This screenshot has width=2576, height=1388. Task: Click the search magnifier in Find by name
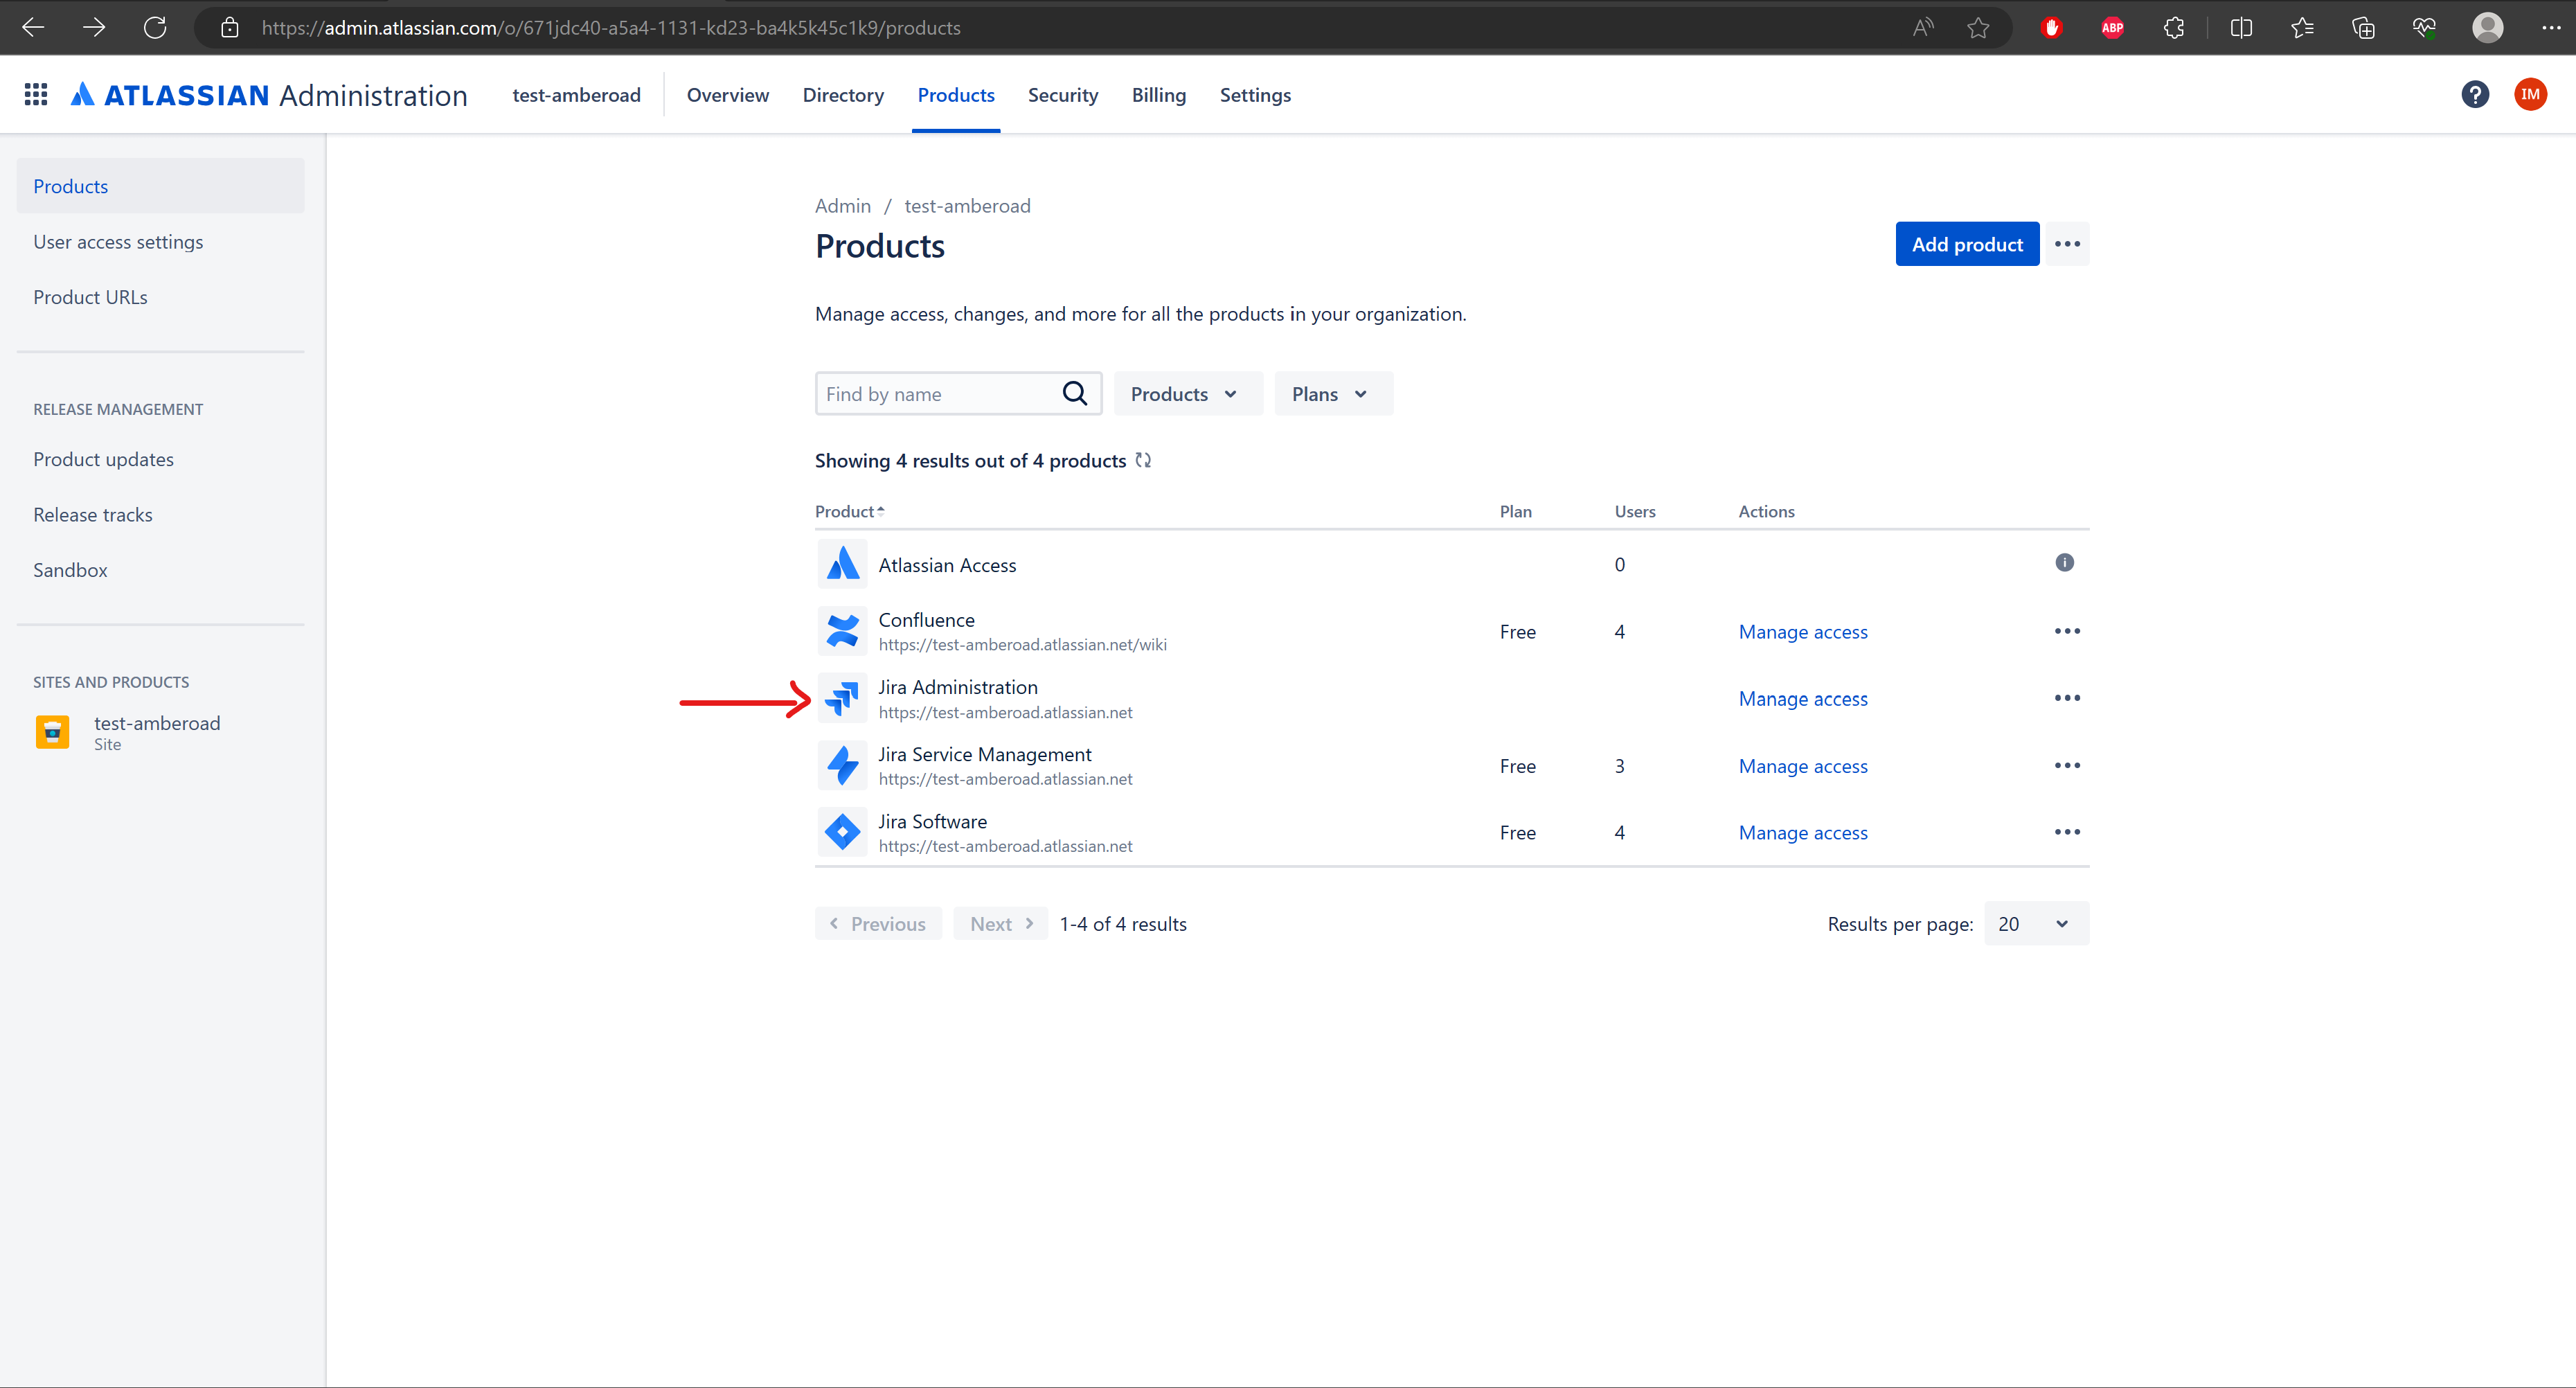point(1075,394)
